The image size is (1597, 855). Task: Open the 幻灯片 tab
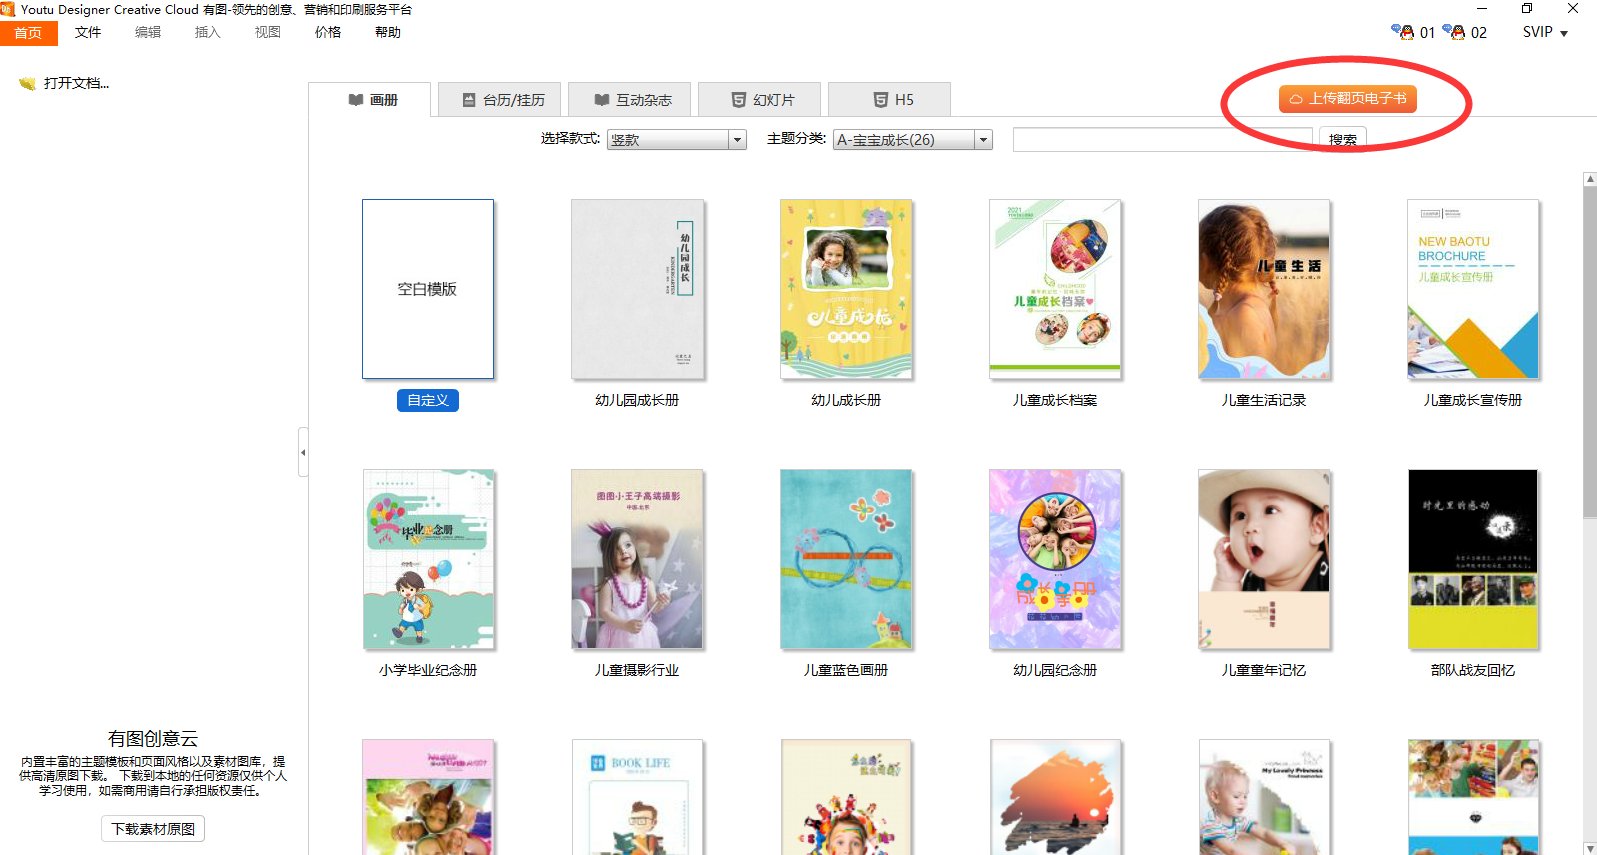[762, 100]
